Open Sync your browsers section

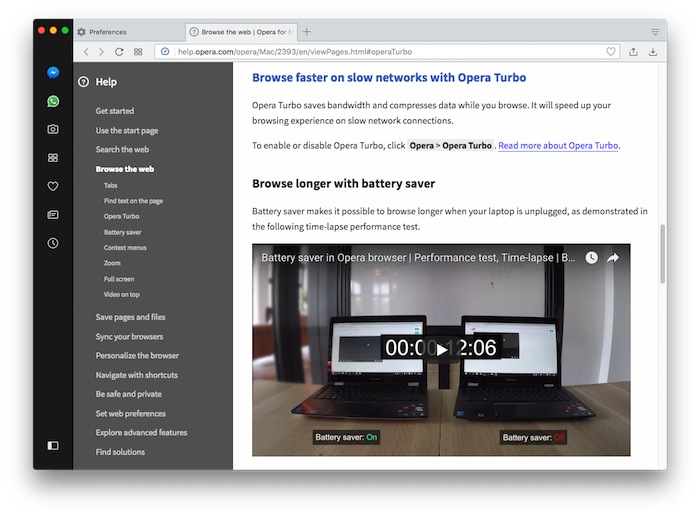[129, 337]
